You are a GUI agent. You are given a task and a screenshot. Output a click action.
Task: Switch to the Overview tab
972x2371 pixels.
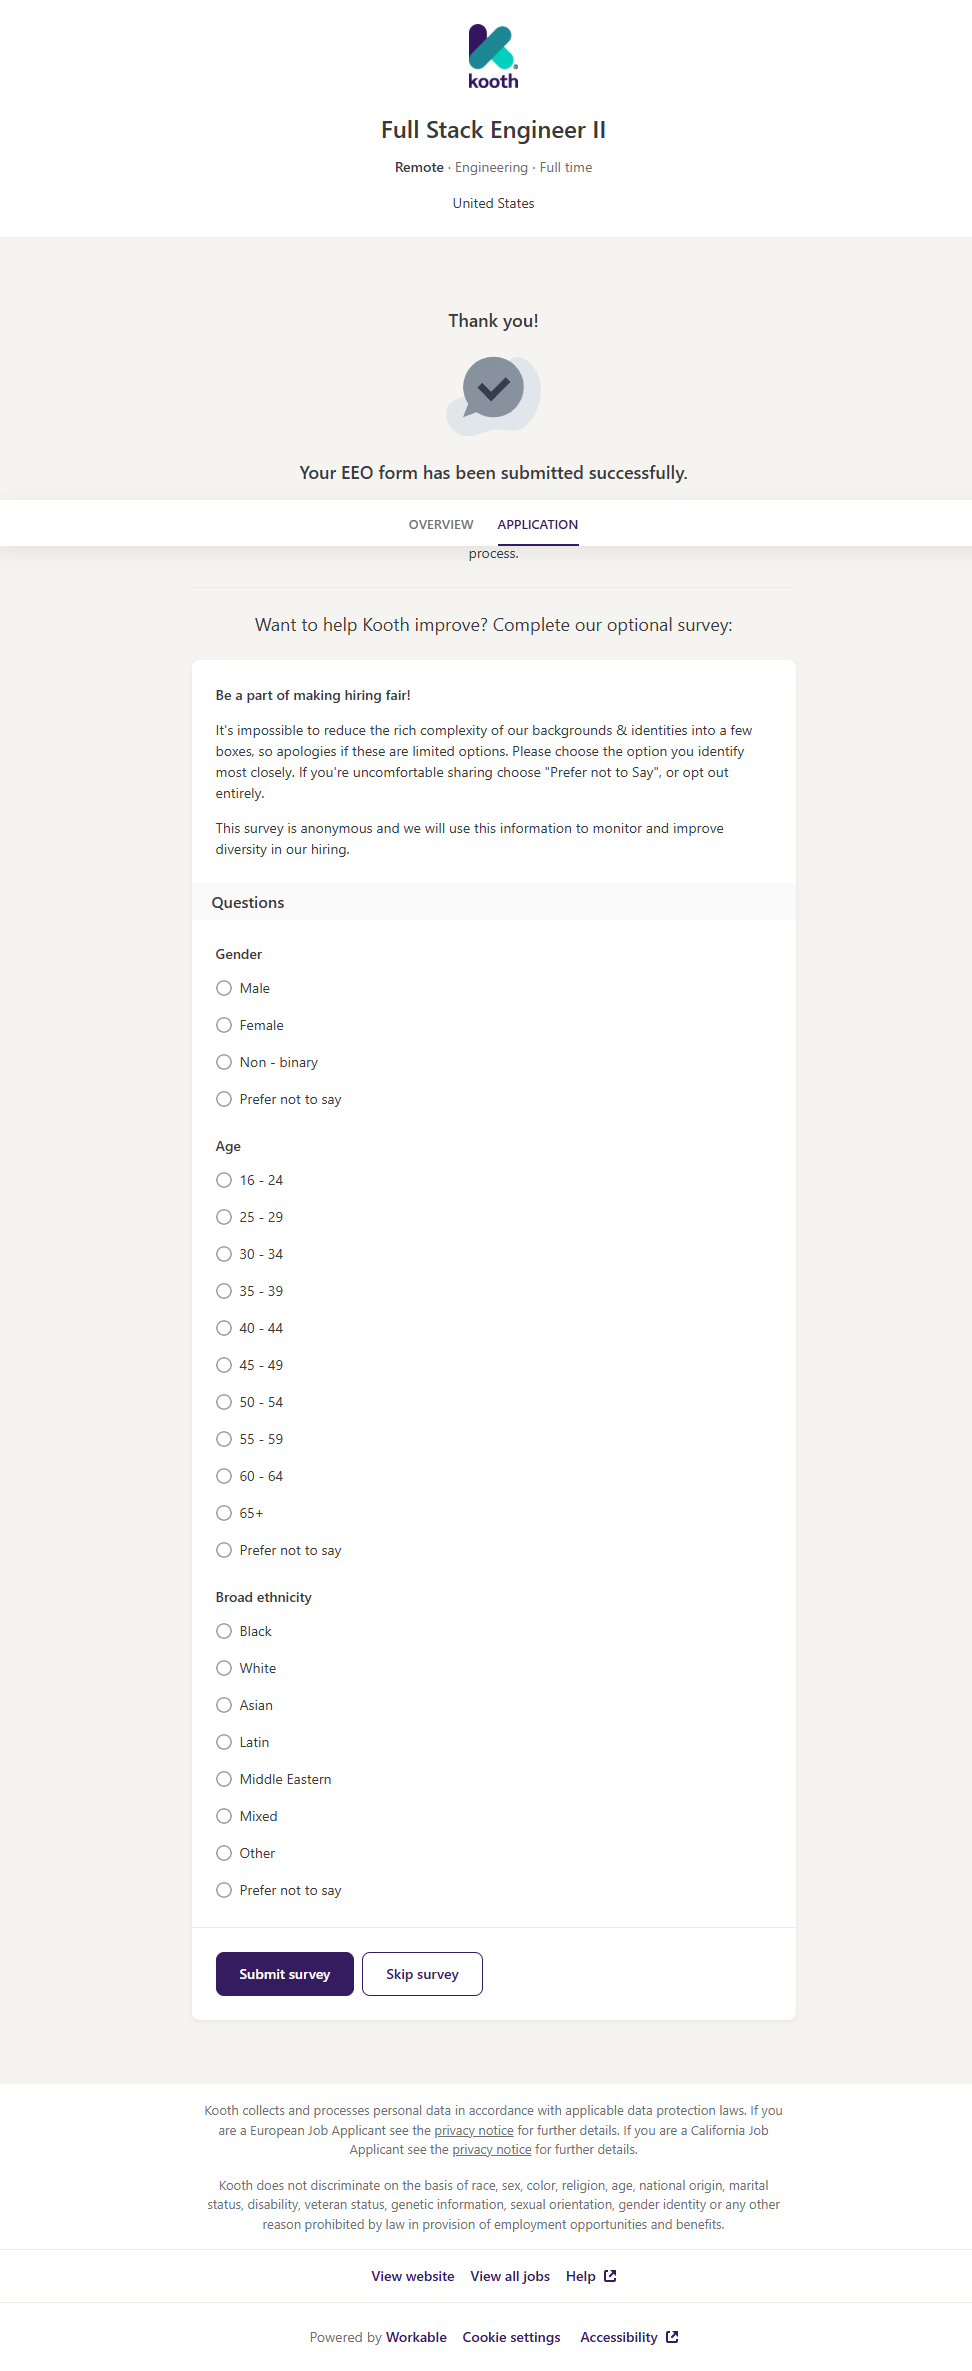[x=441, y=524]
